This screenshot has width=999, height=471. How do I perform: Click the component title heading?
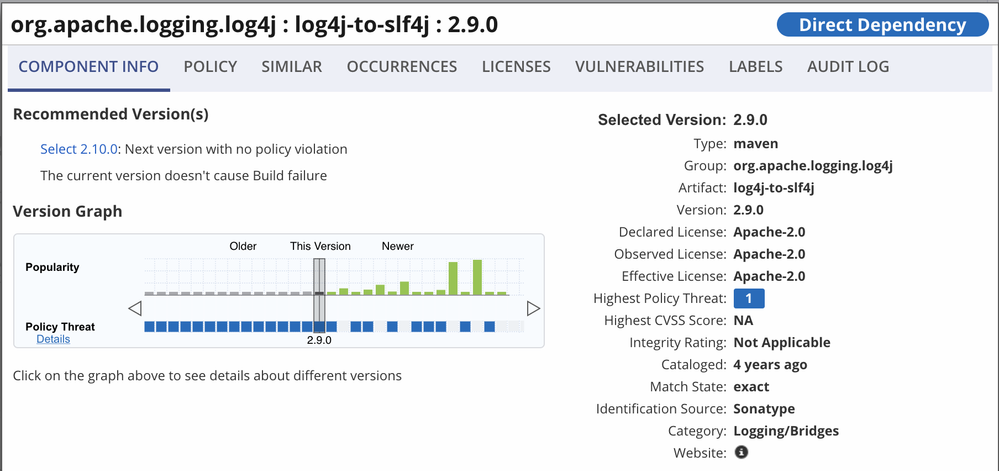255,25
